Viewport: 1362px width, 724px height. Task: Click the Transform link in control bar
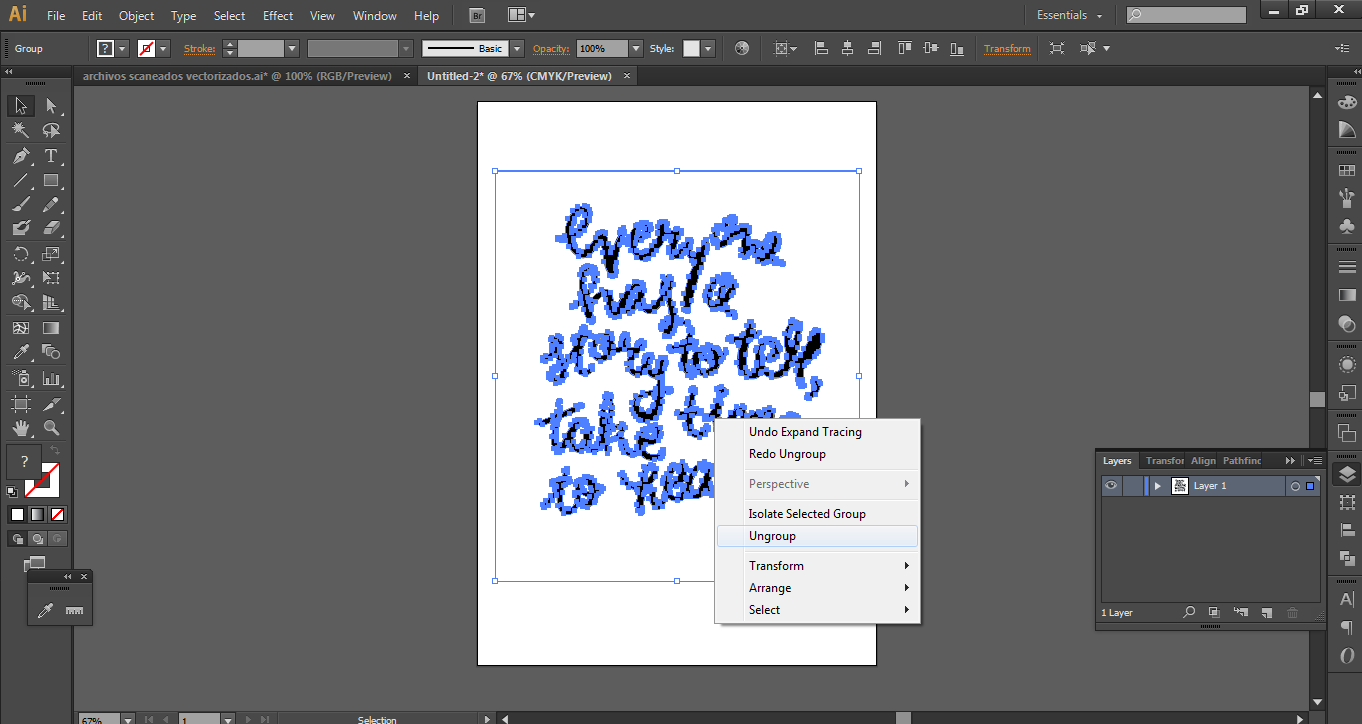(1007, 48)
